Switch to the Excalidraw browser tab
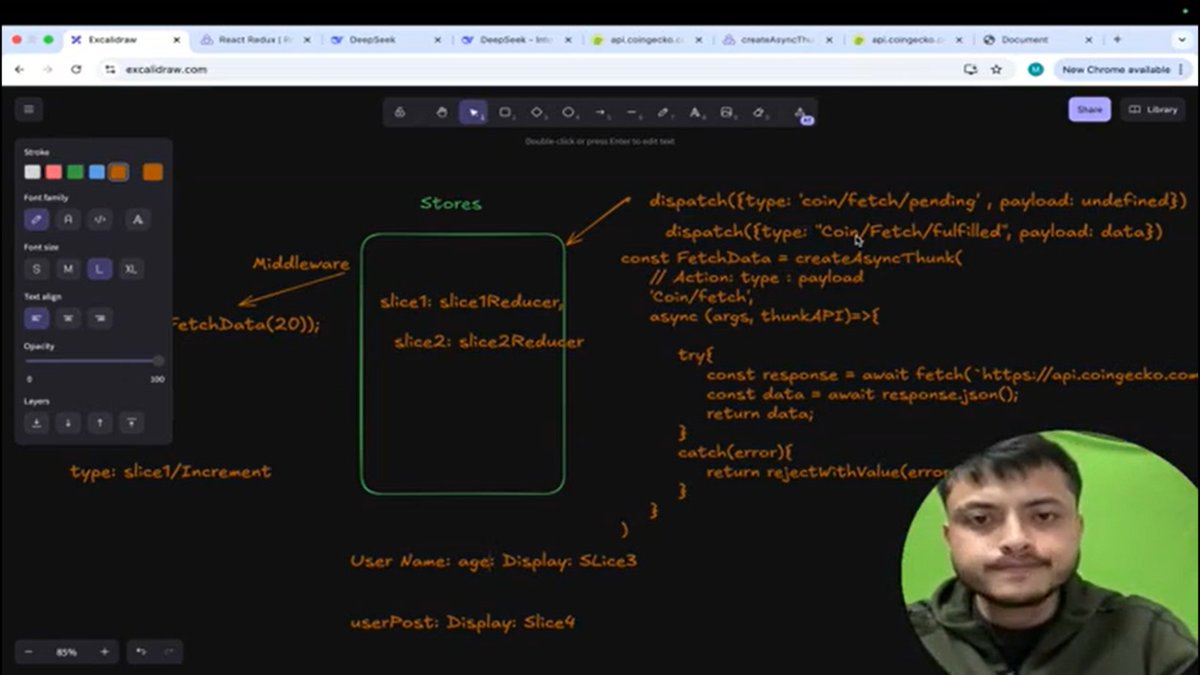1200x675 pixels. tap(125, 40)
